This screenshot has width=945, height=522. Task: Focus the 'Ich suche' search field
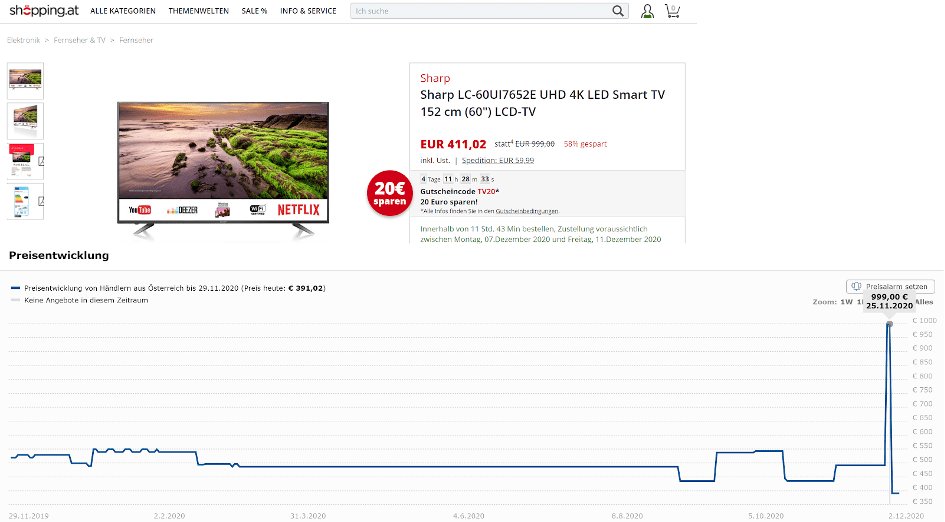(480, 11)
